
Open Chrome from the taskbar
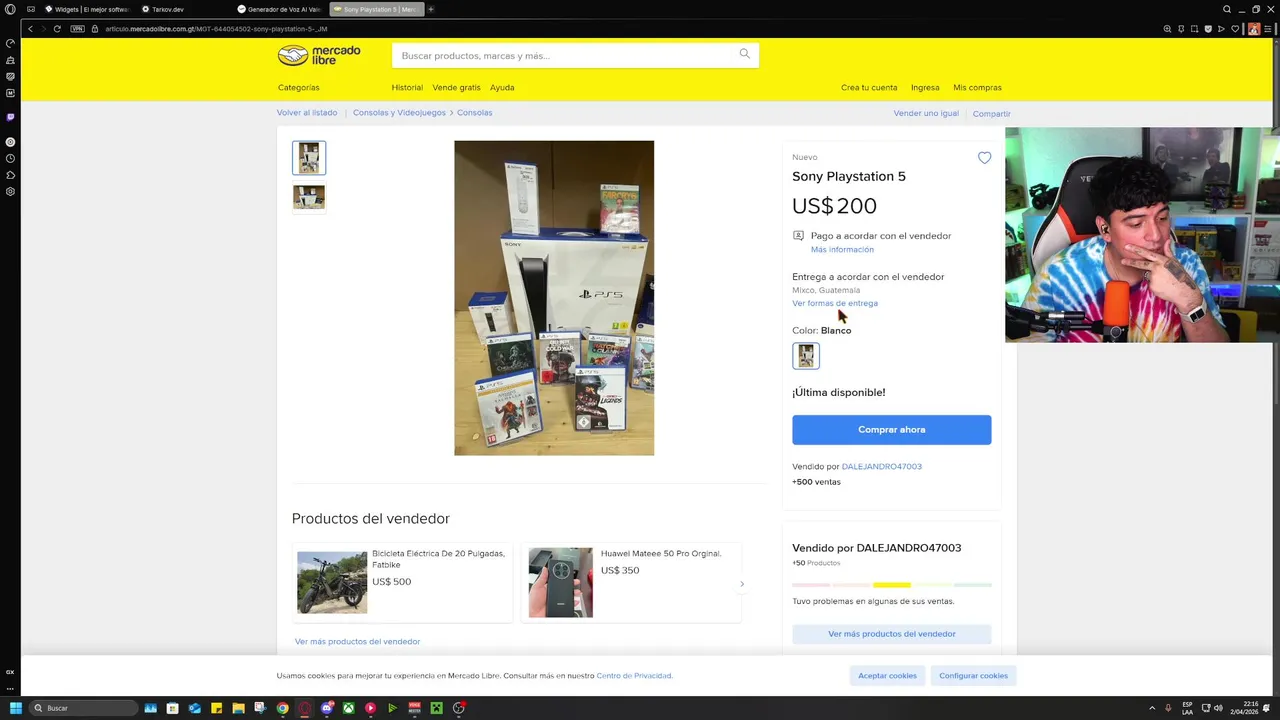coord(283,708)
